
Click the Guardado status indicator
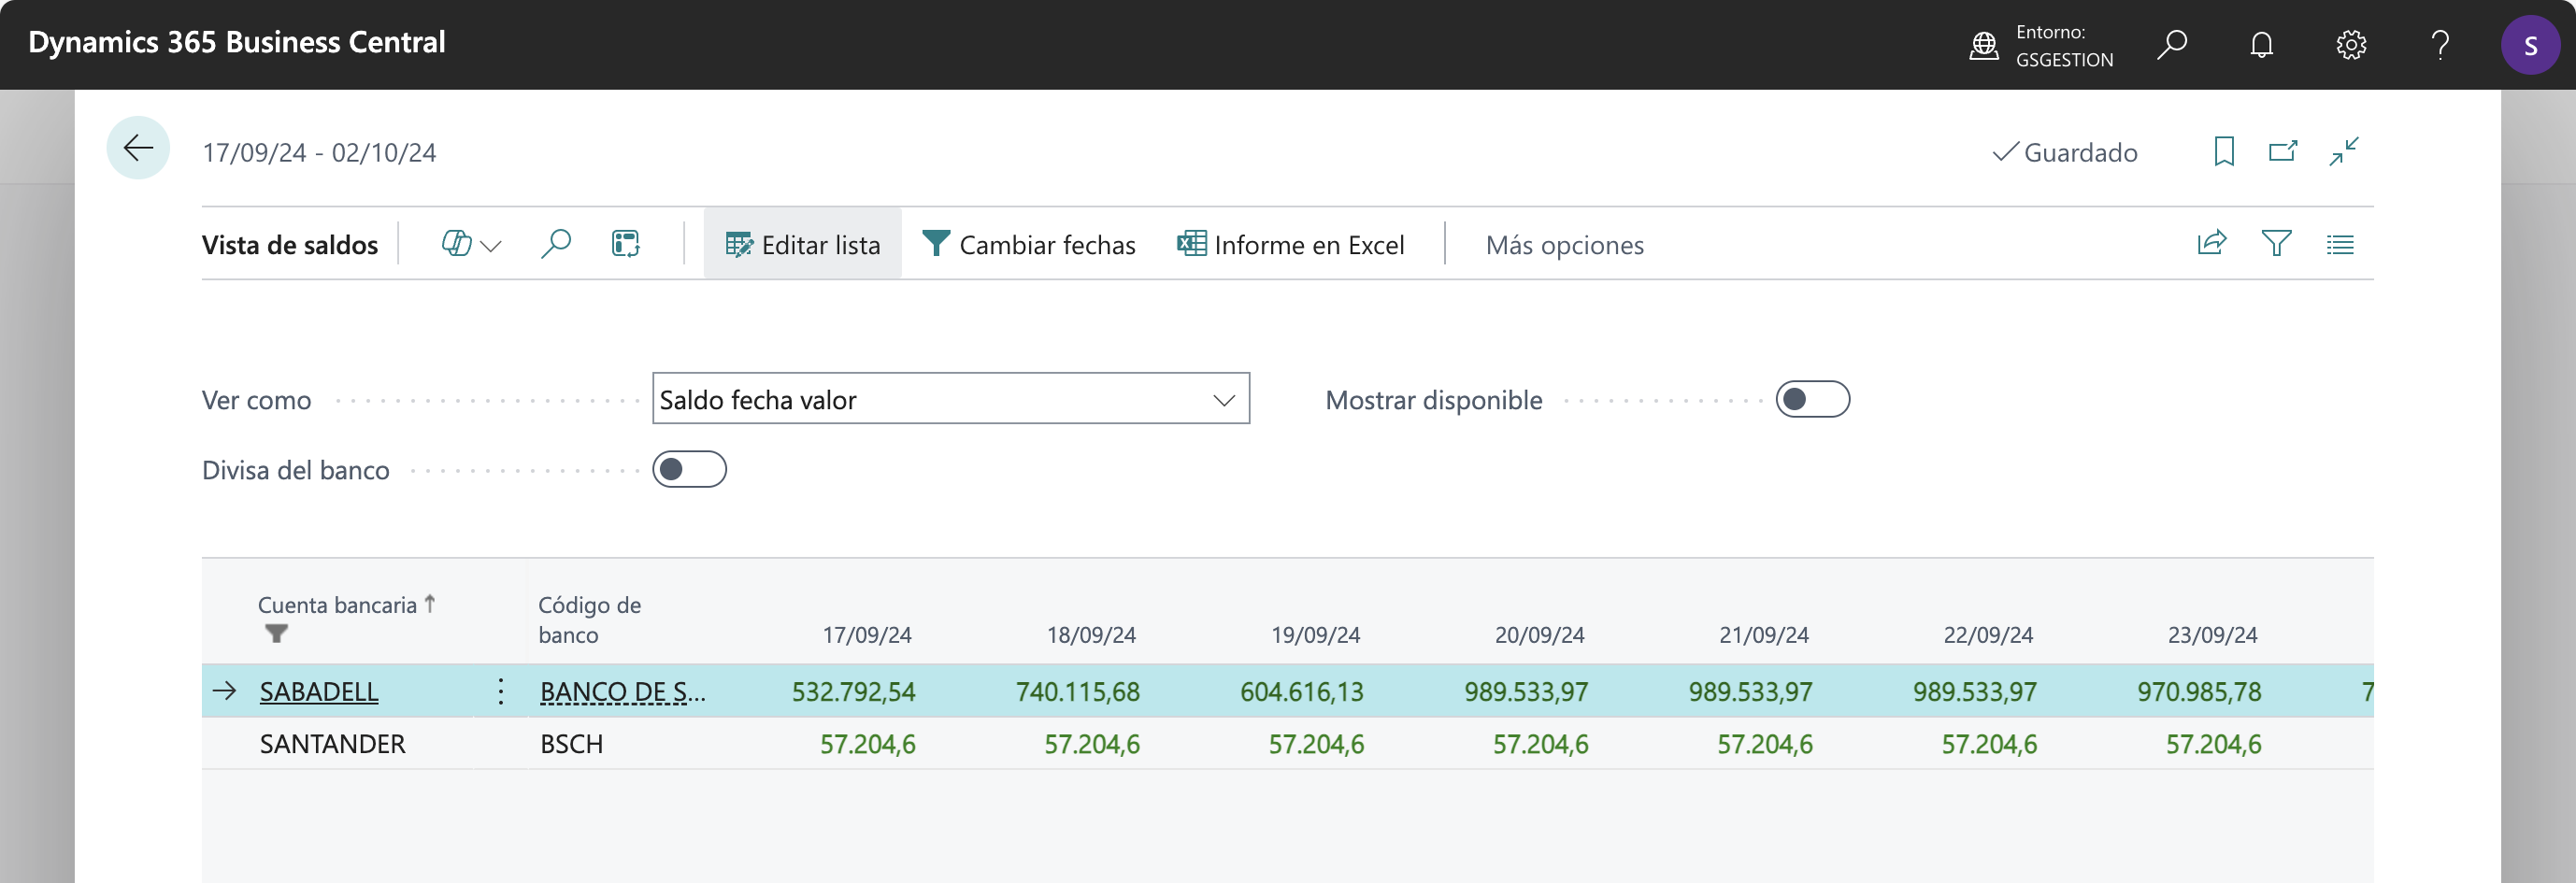pyautogui.click(x=2065, y=152)
